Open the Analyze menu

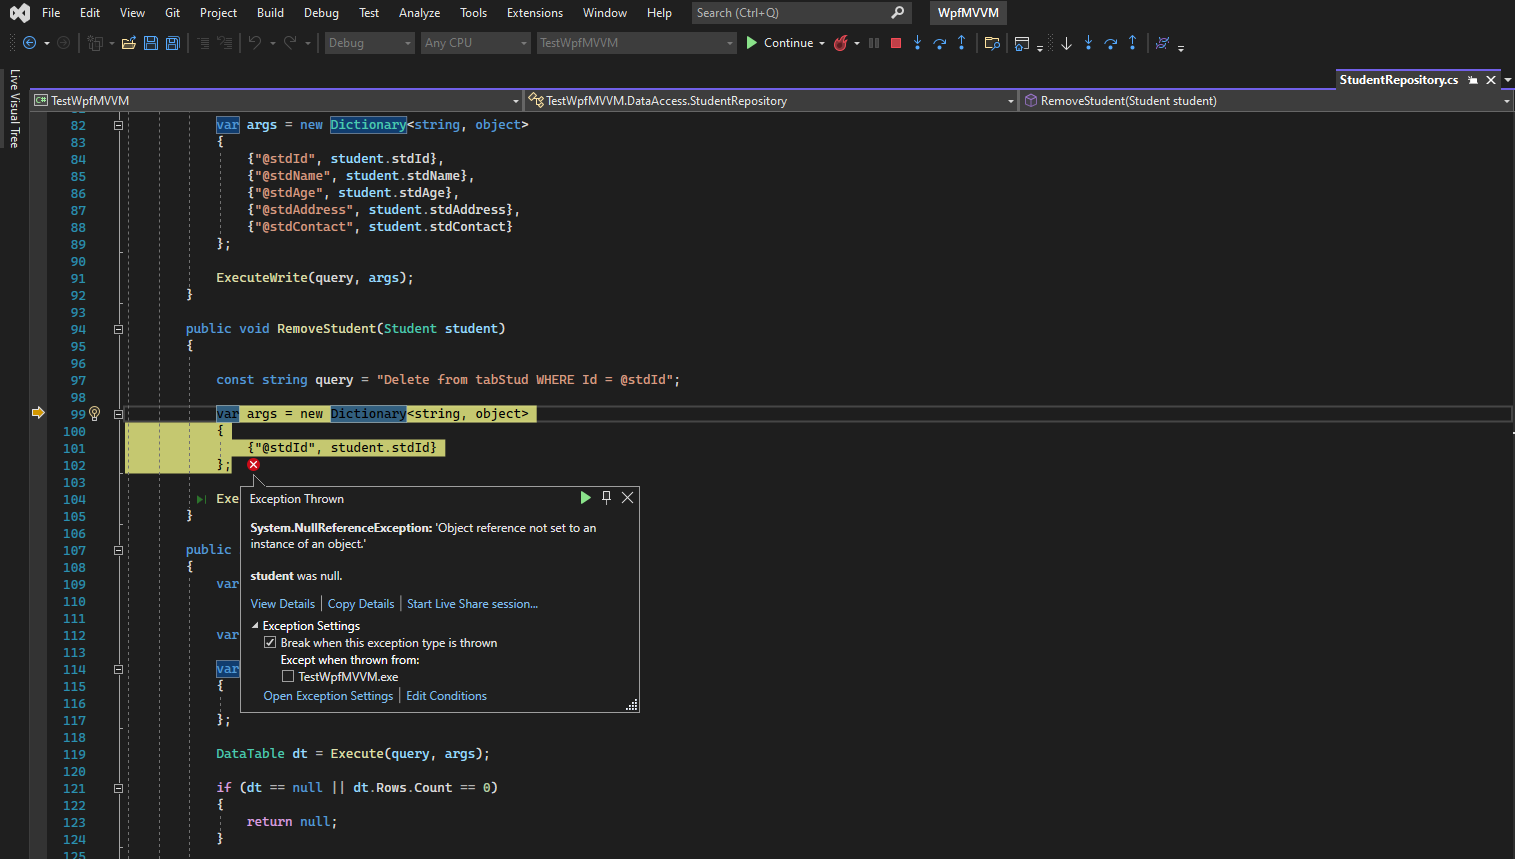[x=419, y=13]
